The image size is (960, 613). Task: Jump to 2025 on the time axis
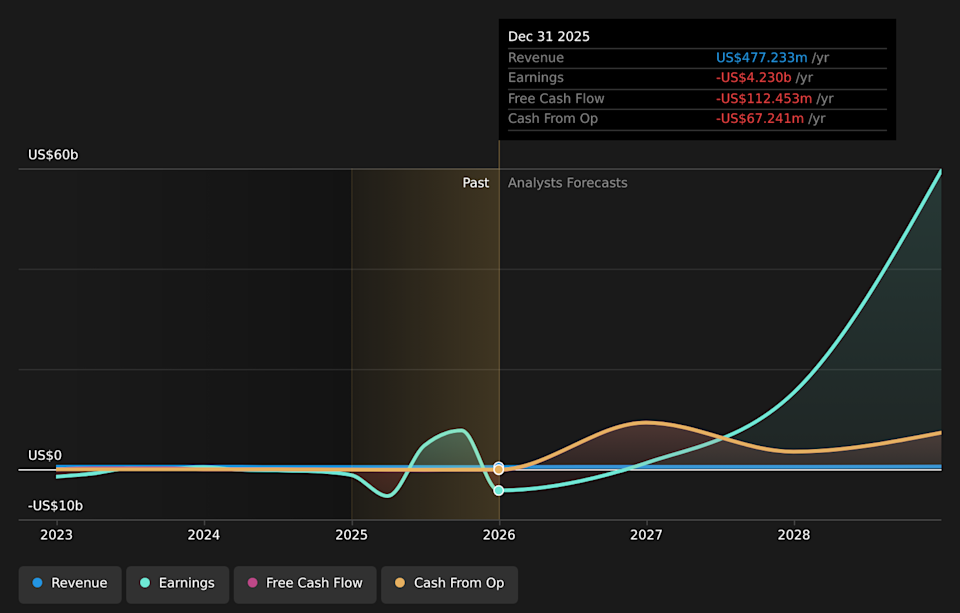tap(352, 535)
